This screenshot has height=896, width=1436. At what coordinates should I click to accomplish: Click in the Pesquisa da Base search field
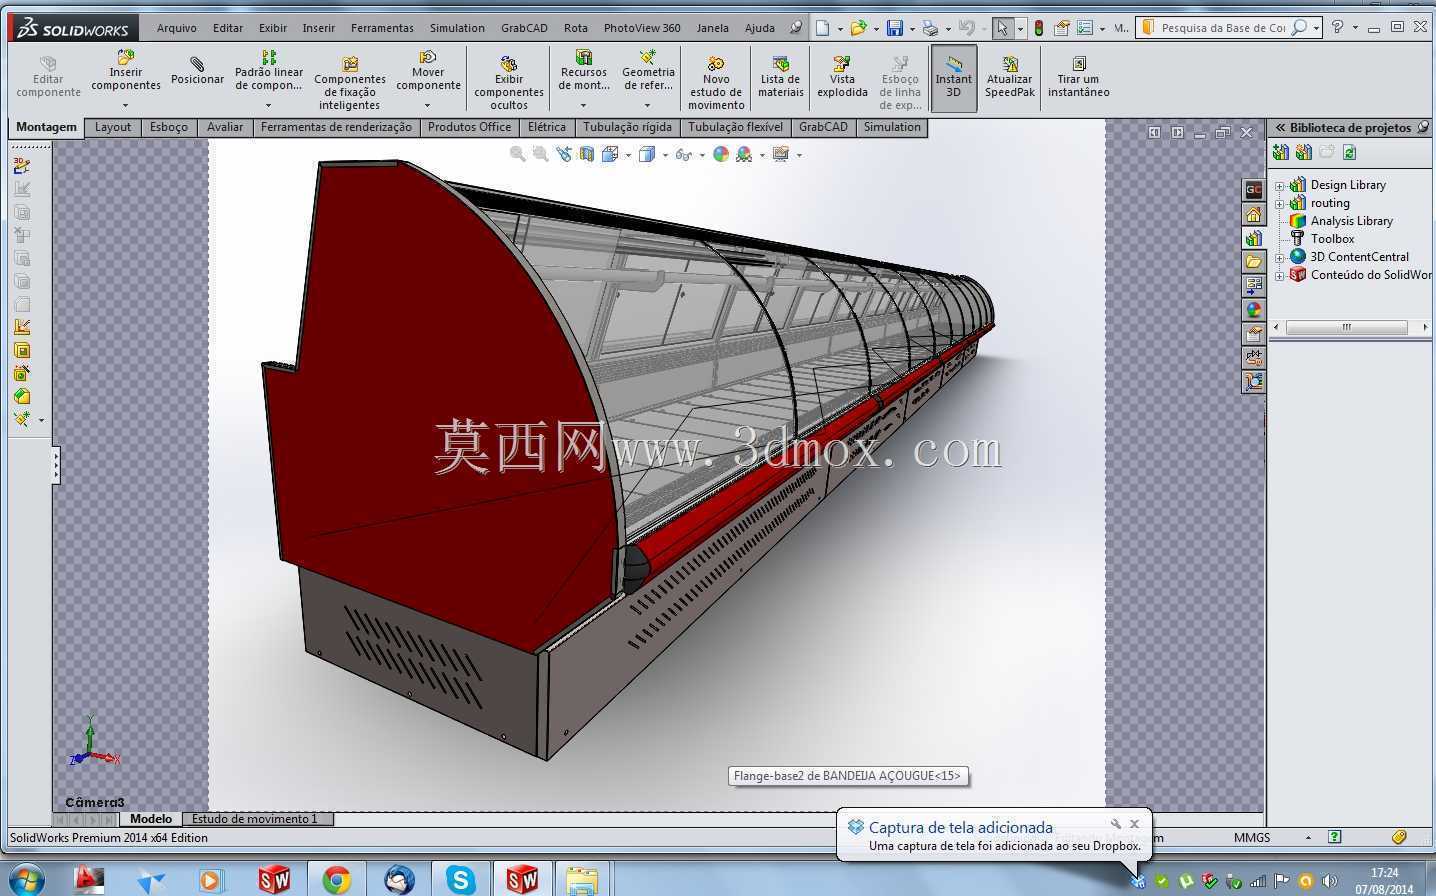1222,28
